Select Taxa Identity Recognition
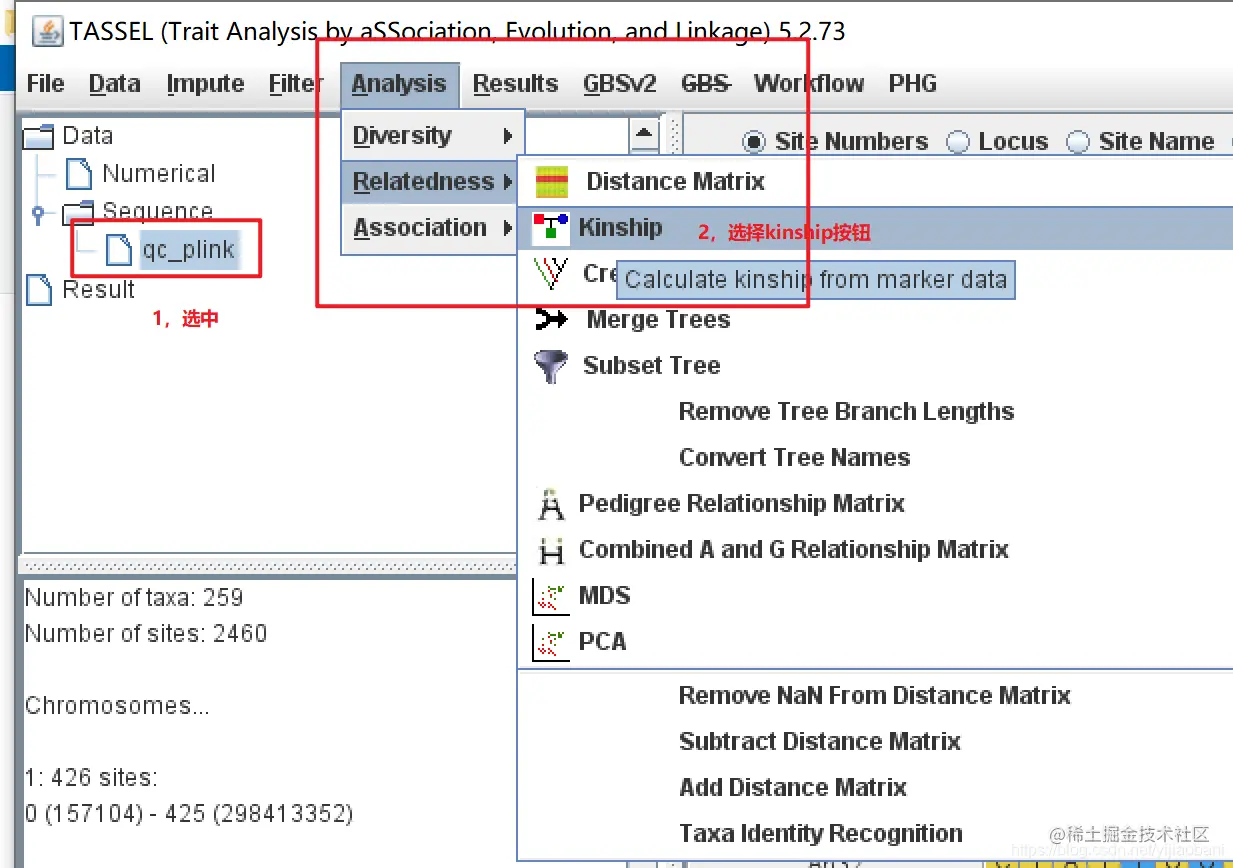The height and width of the screenshot is (868, 1233). pyautogui.click(x=875, y=834)
